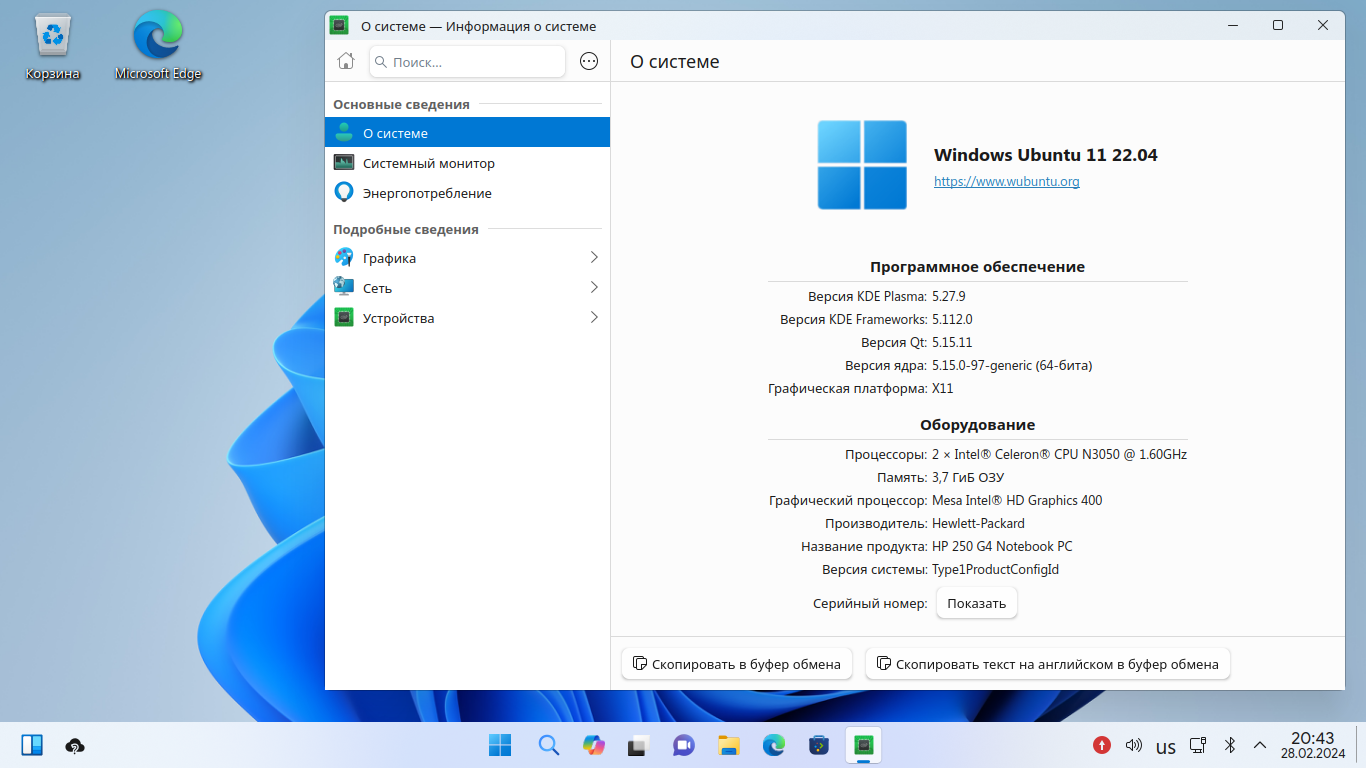Click the volume speaker tray icon
The image size is (1366, 768).
tap(1133, 745)
